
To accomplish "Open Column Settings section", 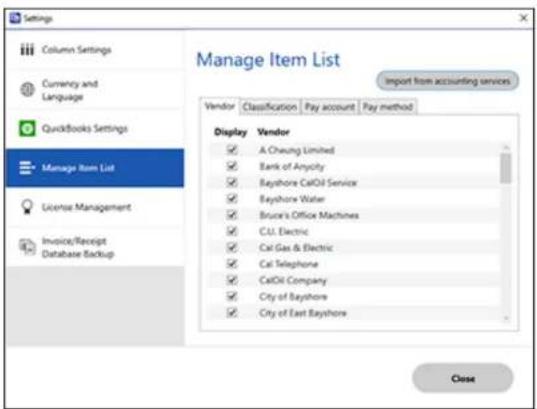I will pyautogui.click(x=95, y=50).
